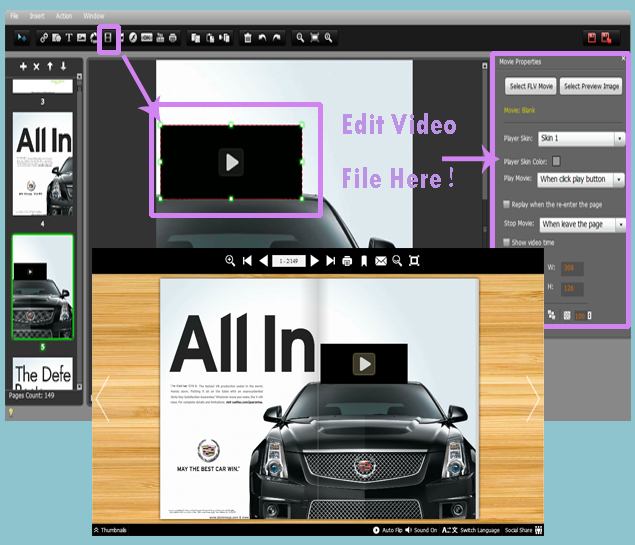Viewport: 635px width, 545px height.
Task: Open the Window menu
Action: [x=94, y=16]
